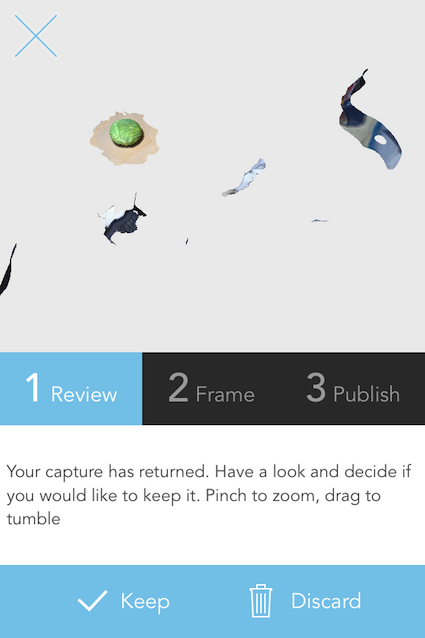This screenshot has width=425, height=638.
Task: Keep the returned capture
Action: click(x=124, y=601)
